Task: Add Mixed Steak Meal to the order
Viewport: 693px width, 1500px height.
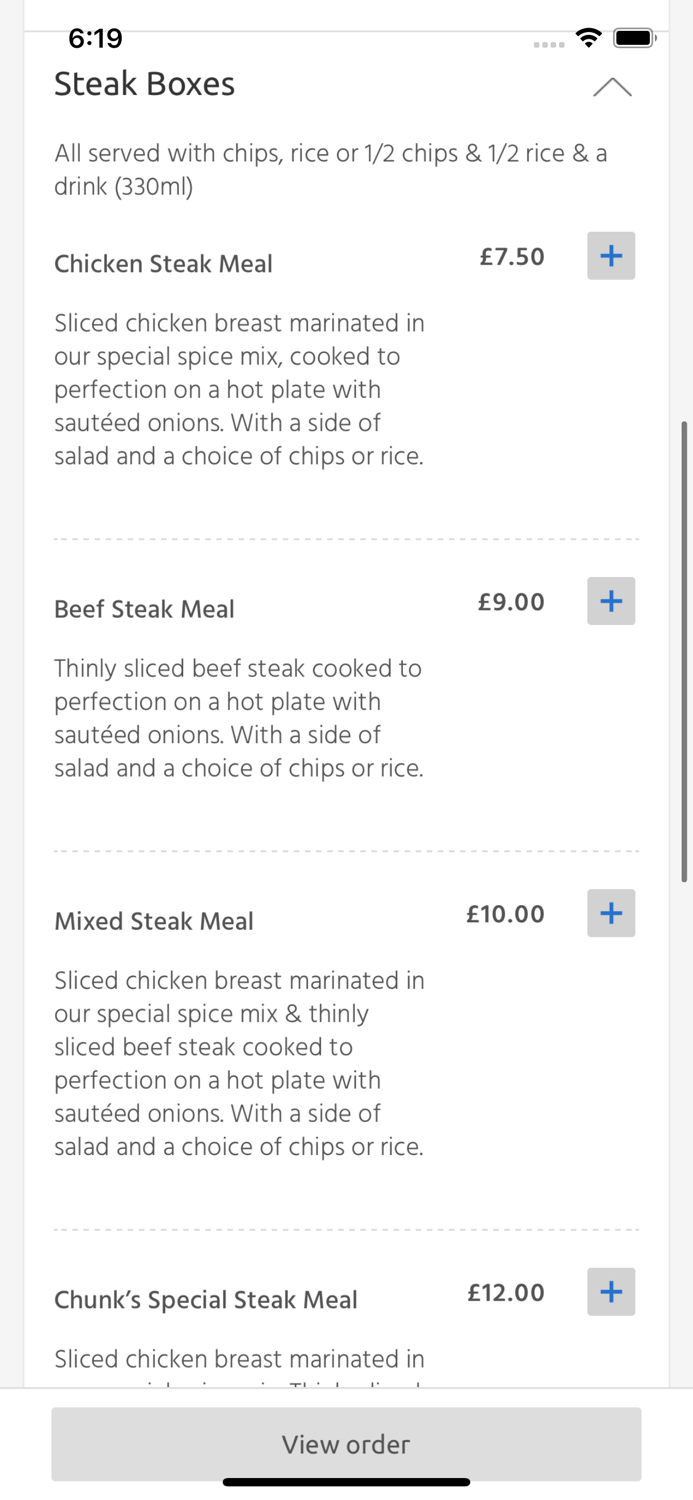Action: pyautogui.click(x=610, y=913)
